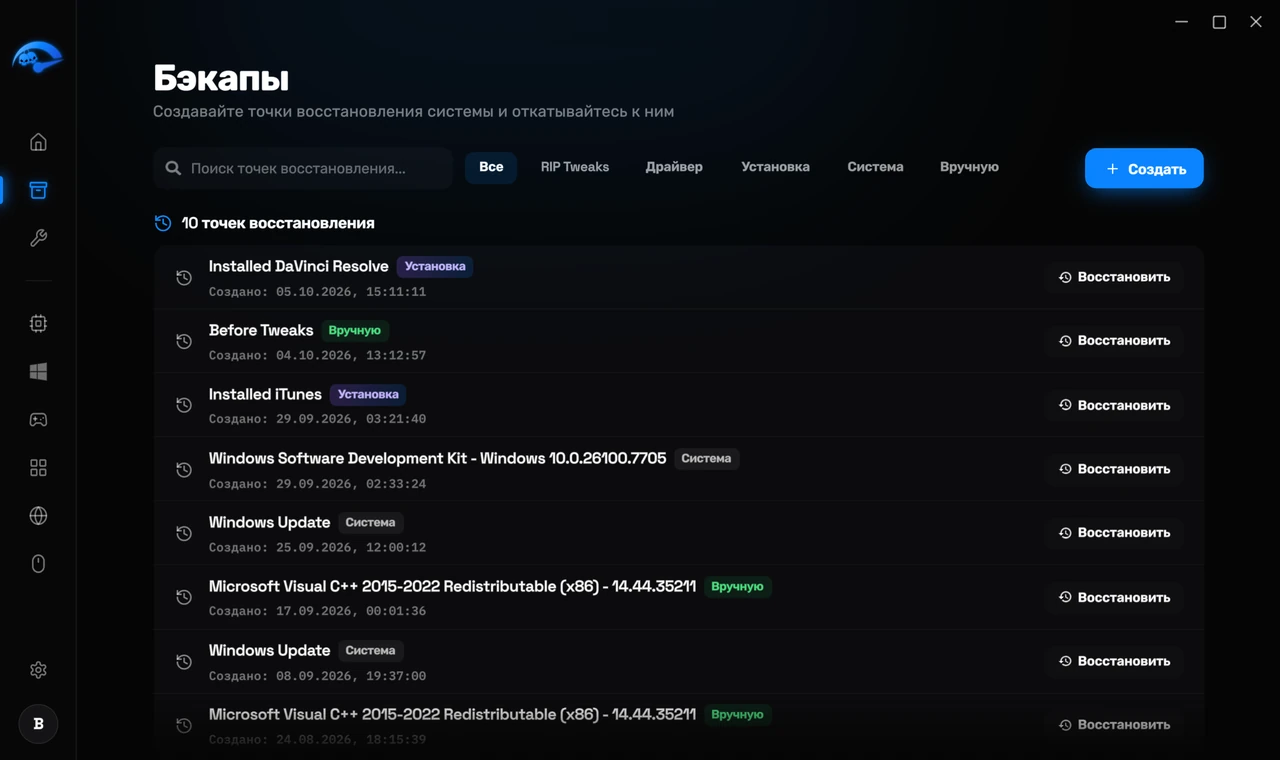Open the gamepad gaming section in sidebar

pos(38,419)
